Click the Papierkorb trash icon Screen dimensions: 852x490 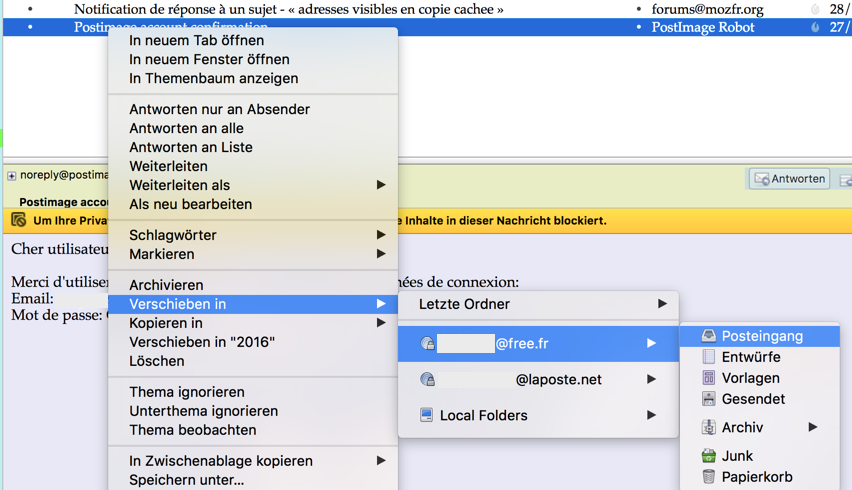point(708,477)
